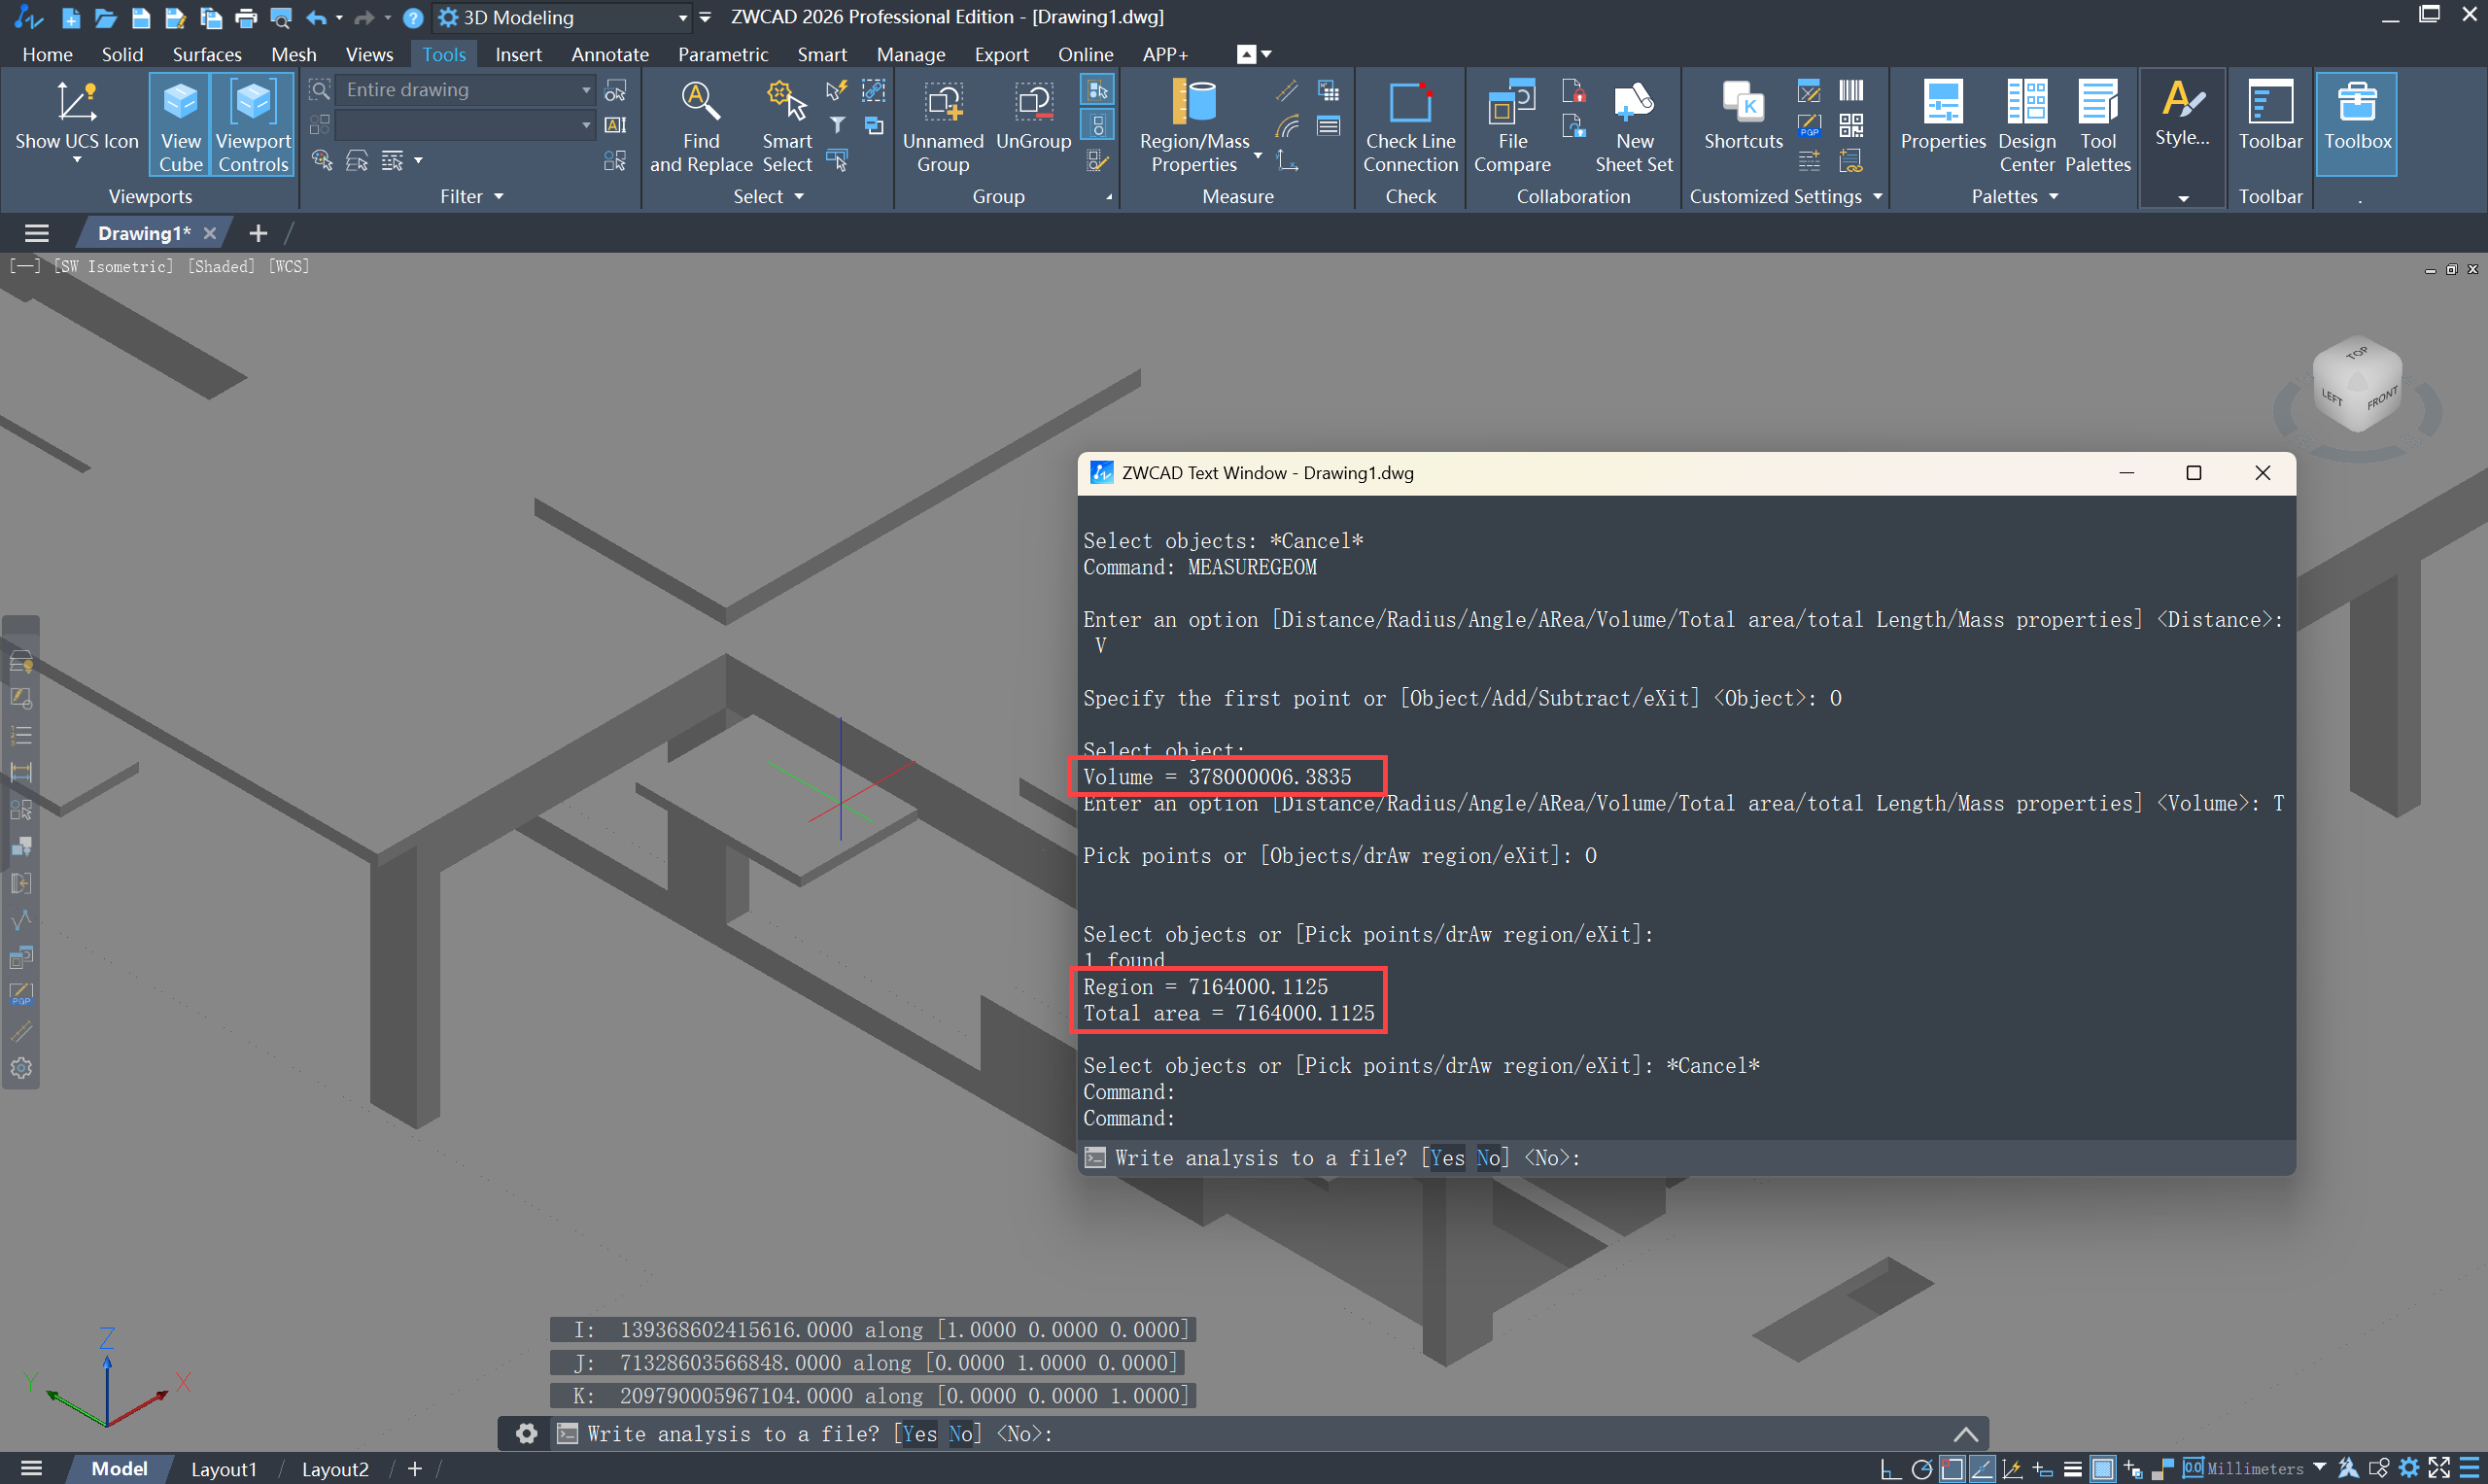Create a New Sheet Set
Screen dimensions: 2488x1484
click(1633, 126)
